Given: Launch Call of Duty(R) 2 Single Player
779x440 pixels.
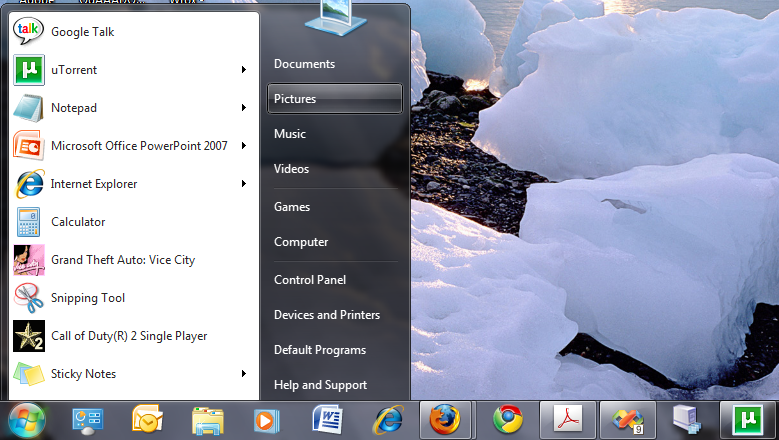Looking at the screenshot, I should pyautogui.click(x=130, y=336).
